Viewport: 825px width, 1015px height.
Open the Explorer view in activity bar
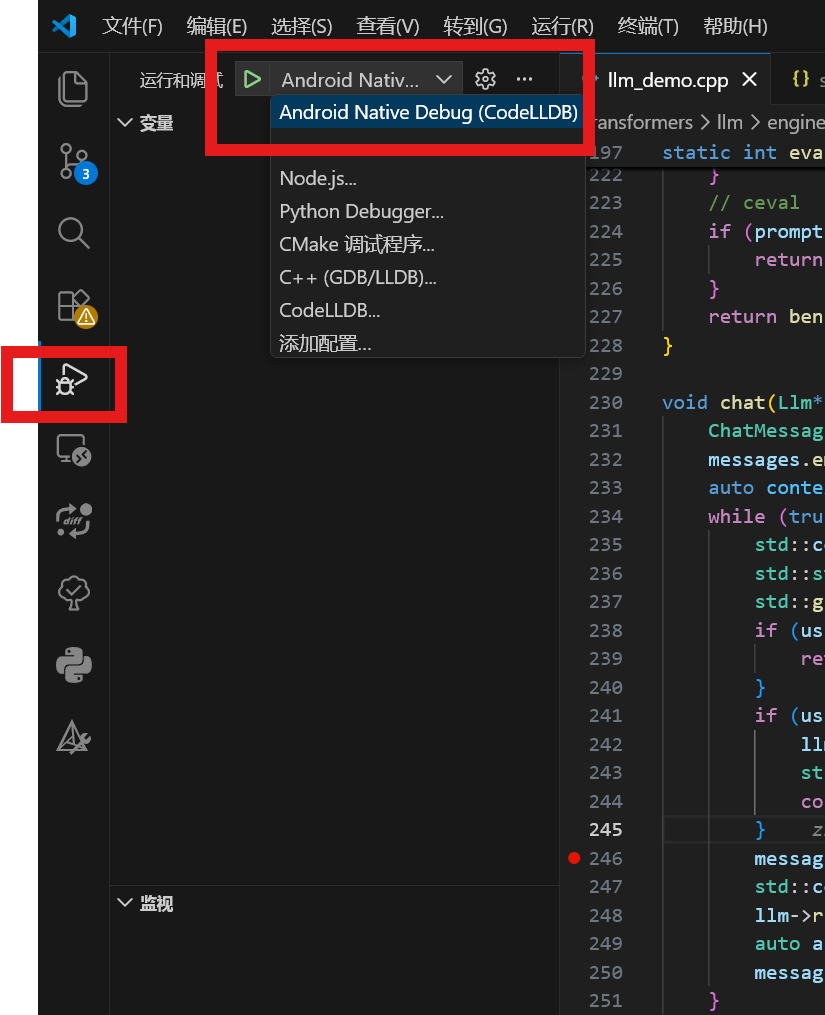point(74,89)
